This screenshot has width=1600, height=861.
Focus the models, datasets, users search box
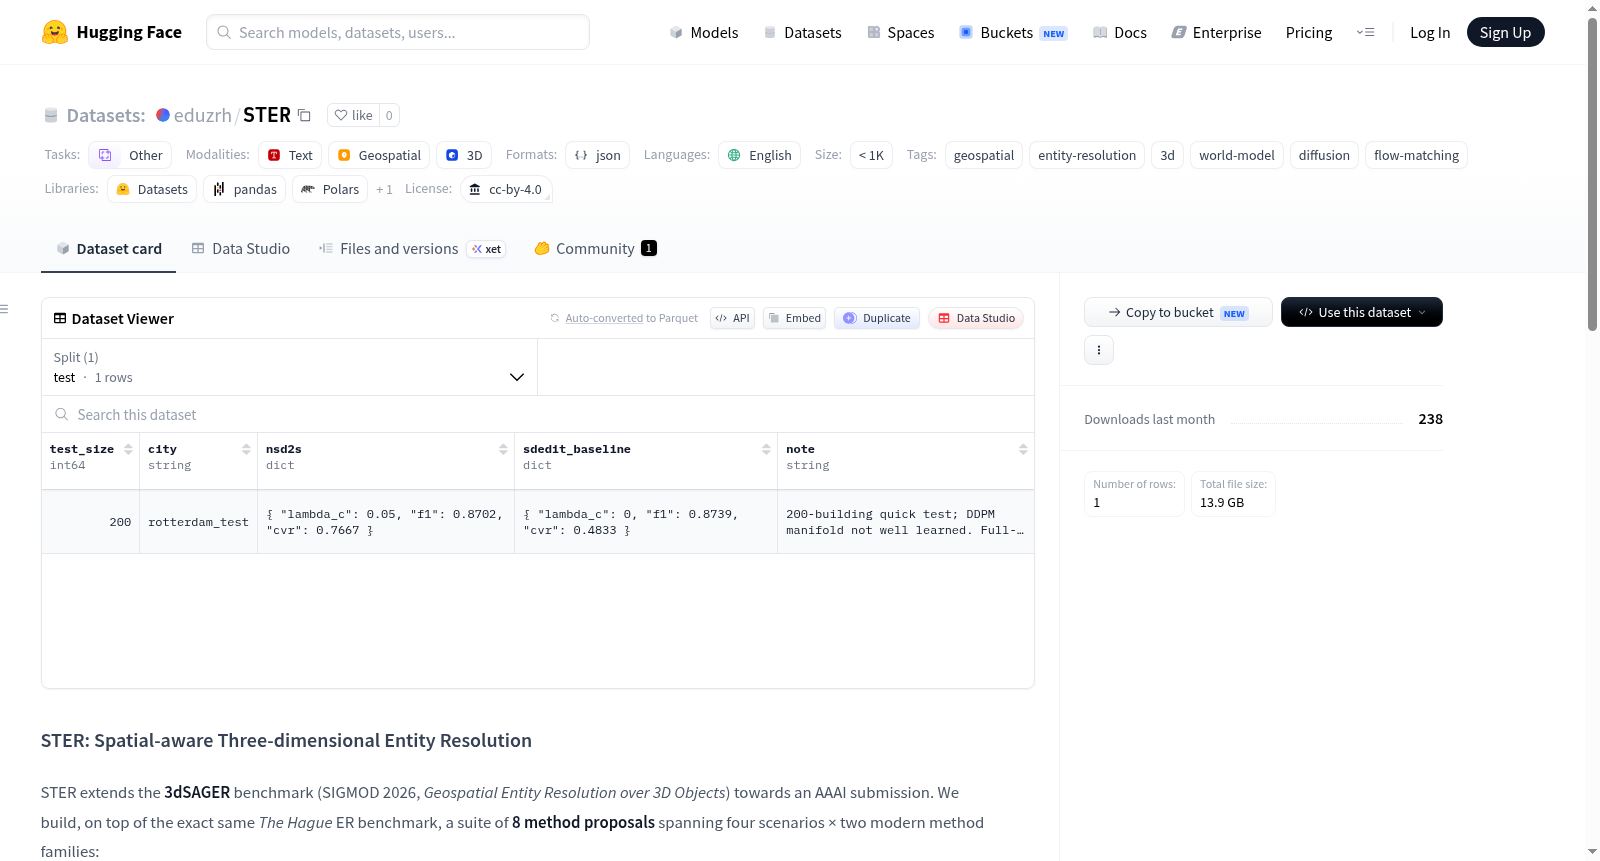[x=398, y=32]
